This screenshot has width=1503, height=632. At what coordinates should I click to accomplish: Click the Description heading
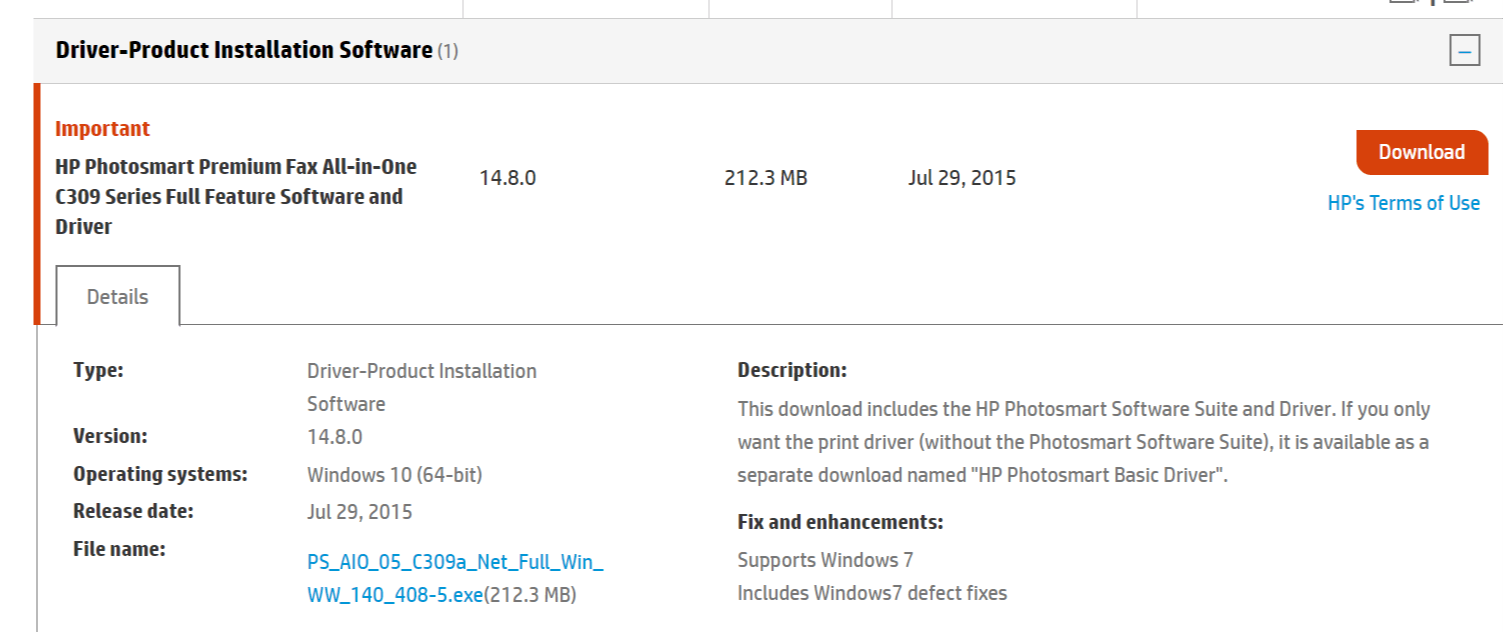[x=792, y=370]
